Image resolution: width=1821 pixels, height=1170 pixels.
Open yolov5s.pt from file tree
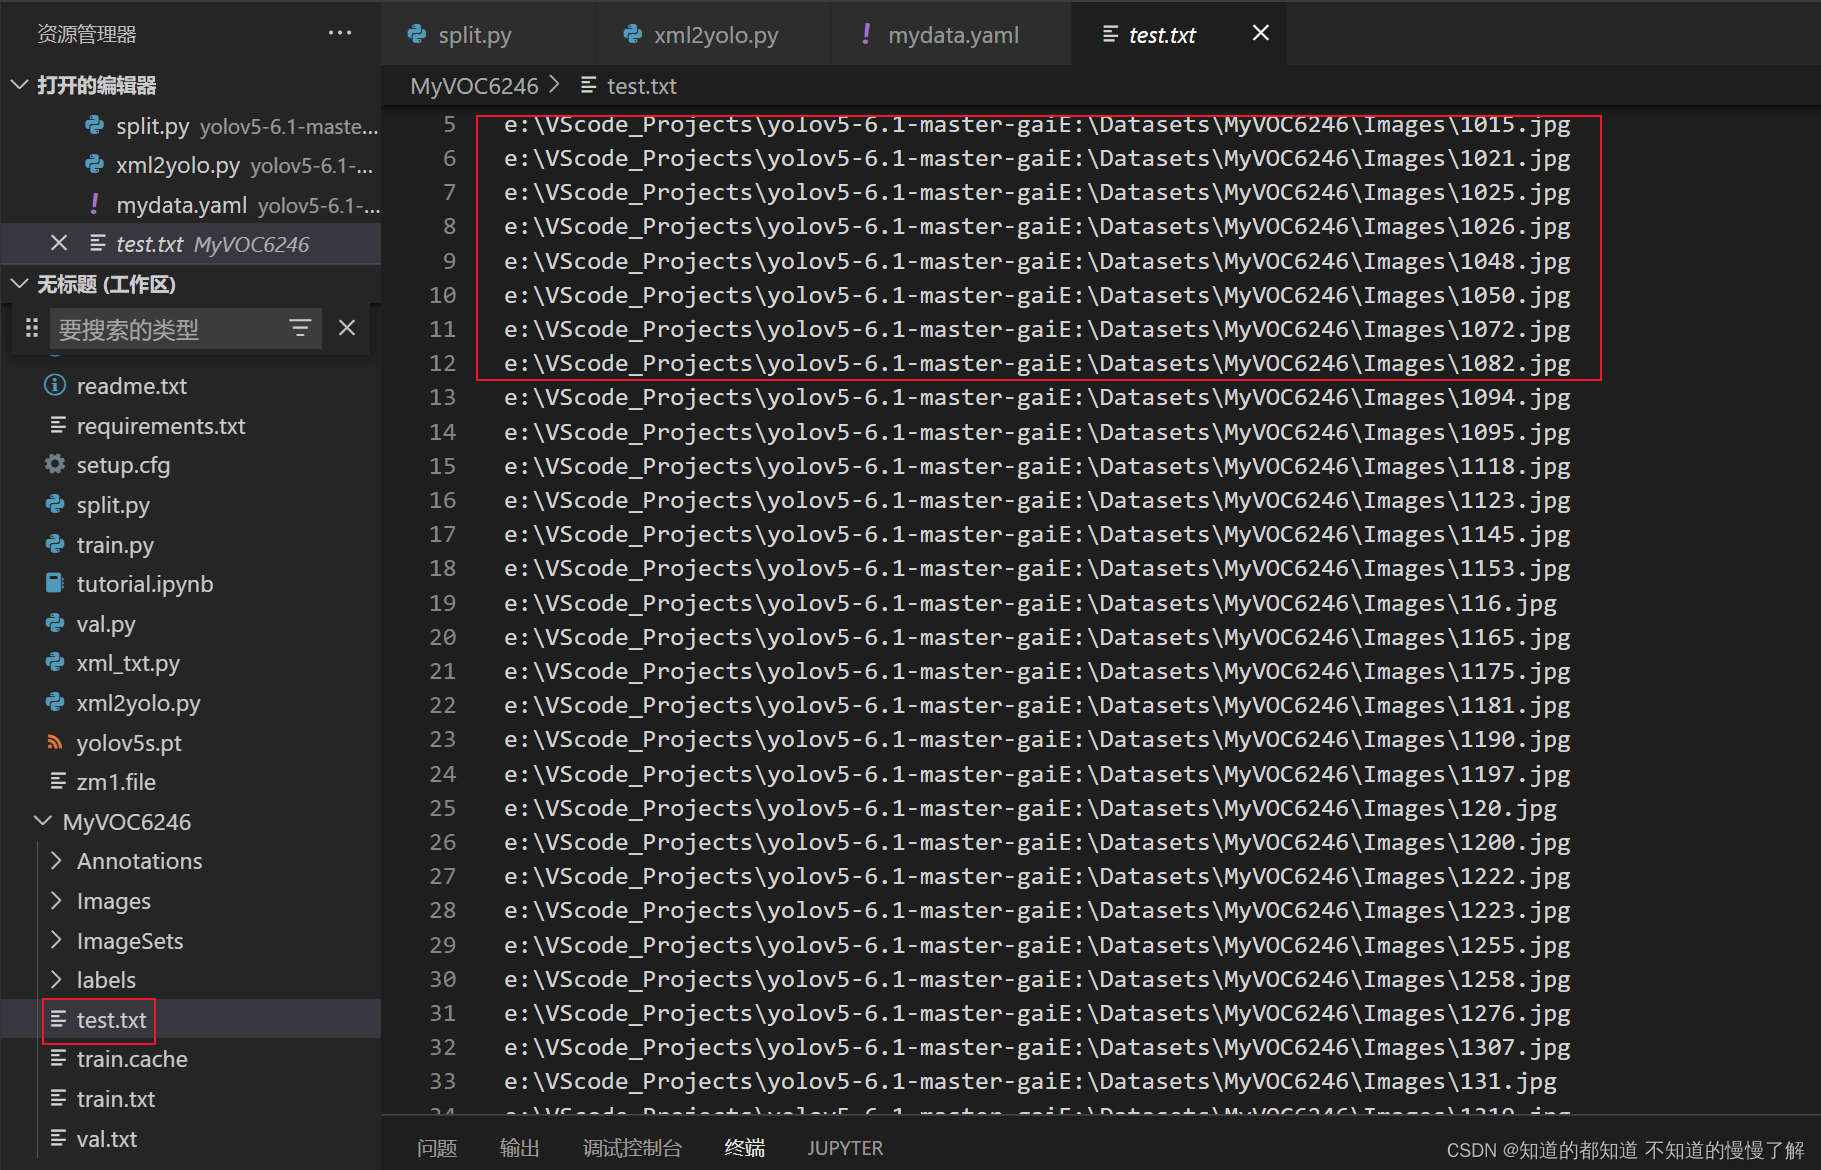[129, 743]
